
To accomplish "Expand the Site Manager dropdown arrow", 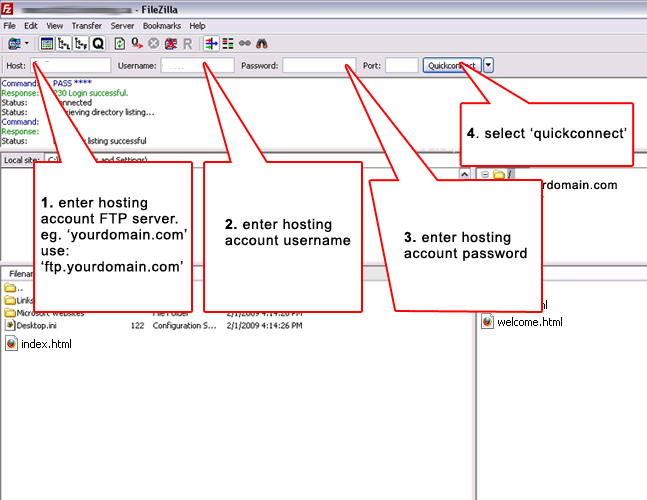I will (x=27, y=43).
